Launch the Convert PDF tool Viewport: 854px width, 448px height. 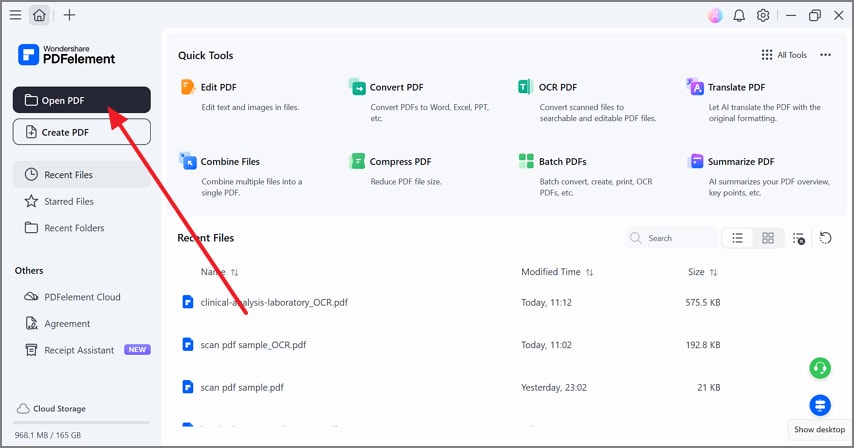396,88
